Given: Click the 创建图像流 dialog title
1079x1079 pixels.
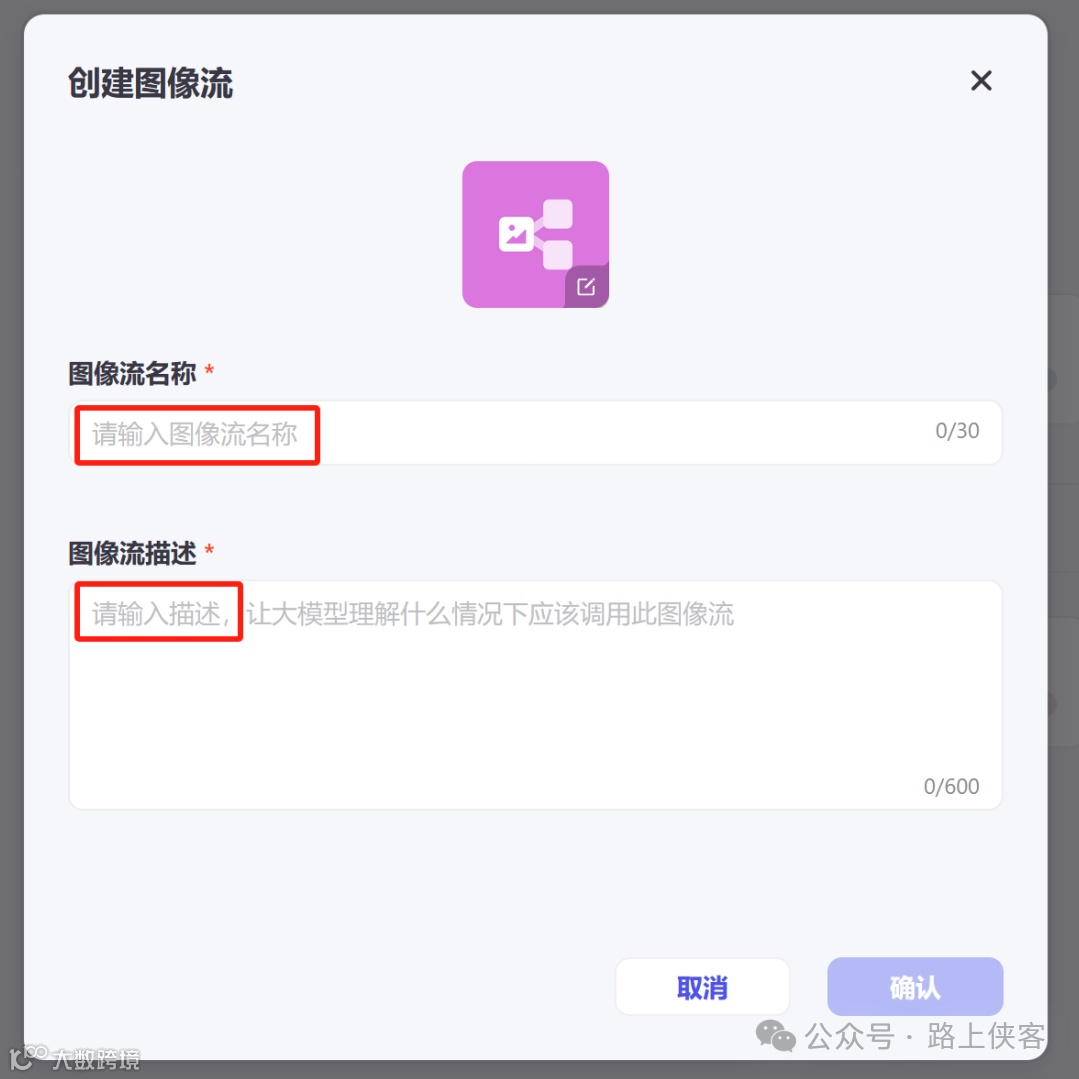Looking at the screenshot, I should coord(150,83).
